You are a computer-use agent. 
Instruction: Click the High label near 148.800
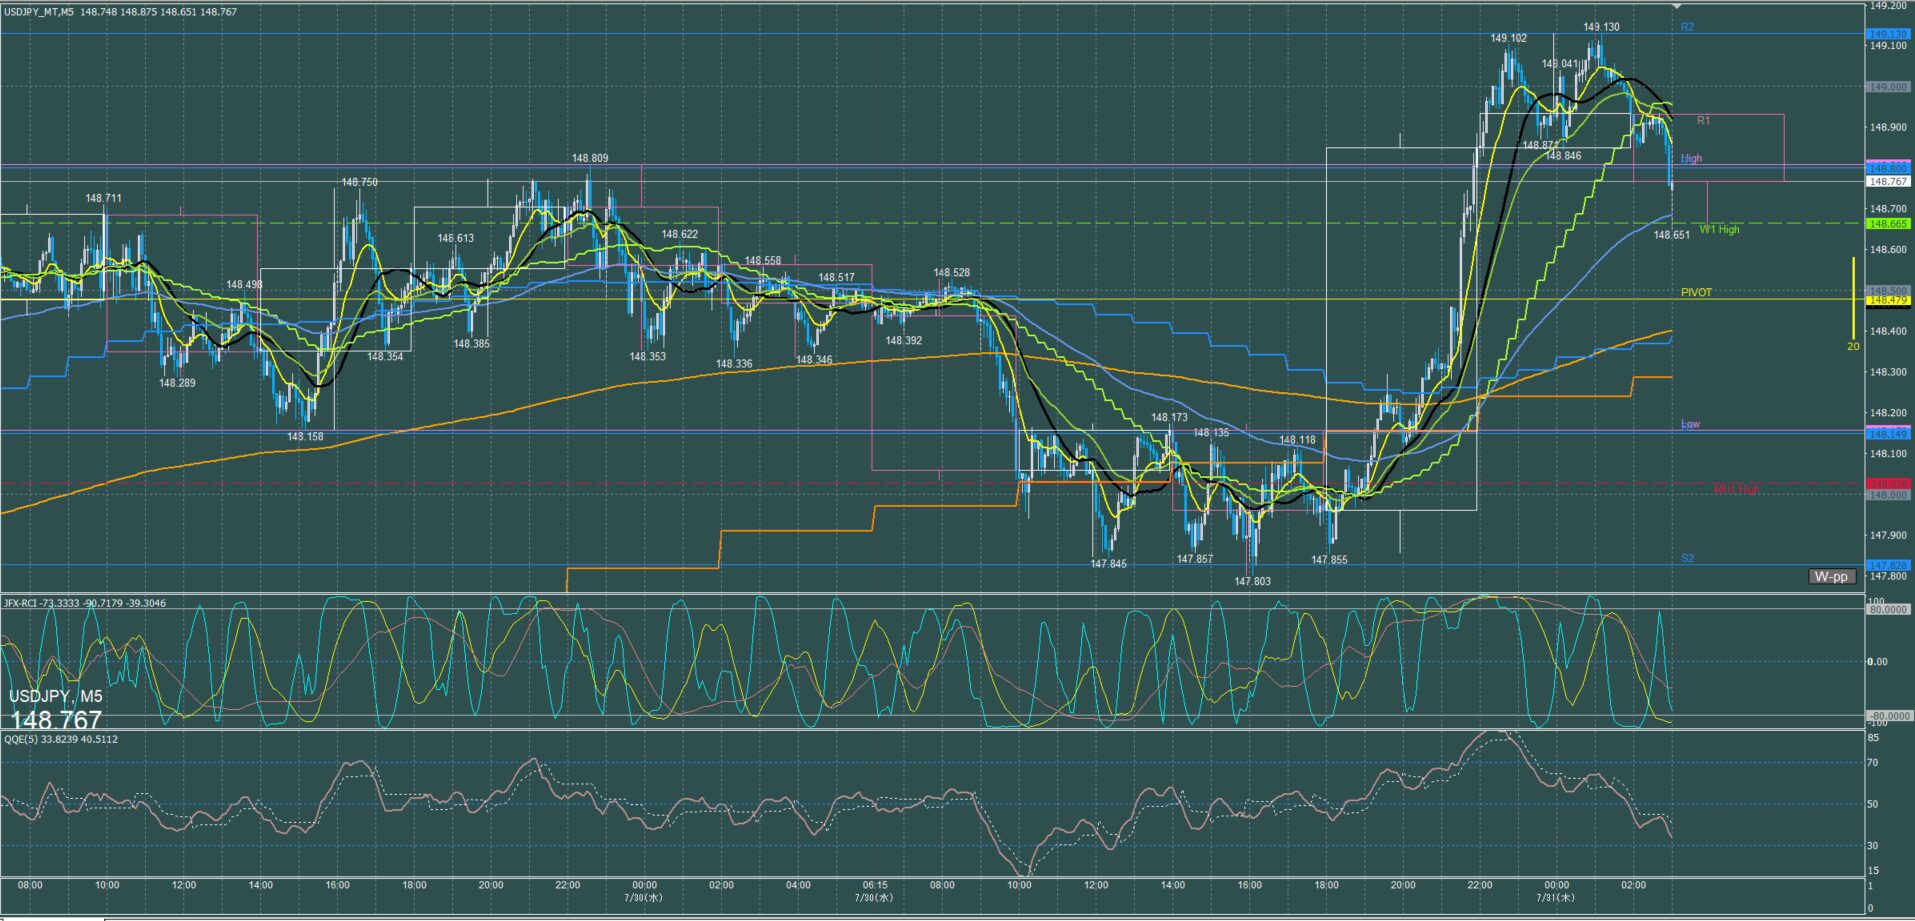point(1691,158)
